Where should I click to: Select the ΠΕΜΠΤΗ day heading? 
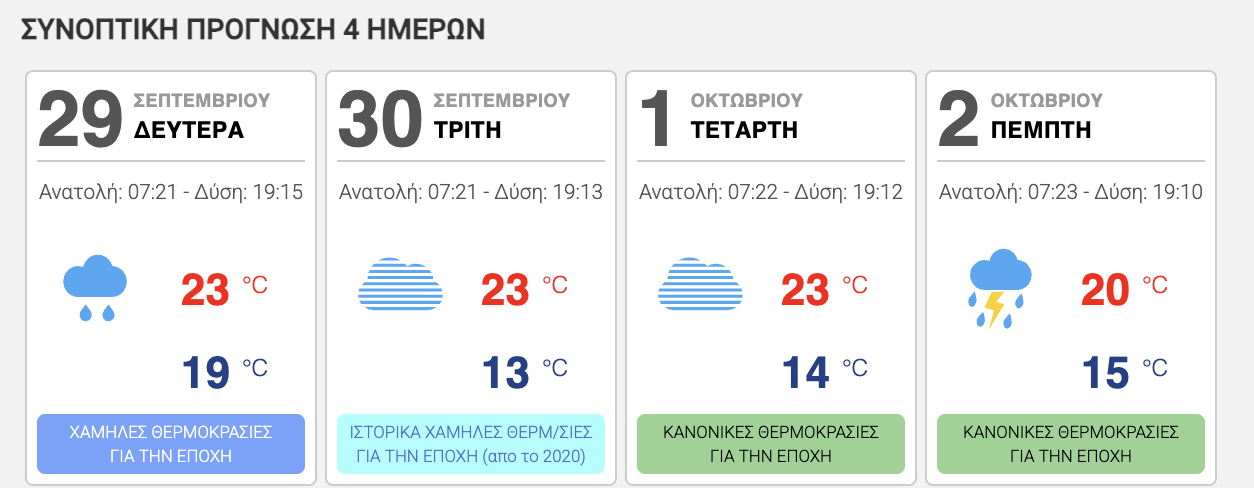(1041, 130)
